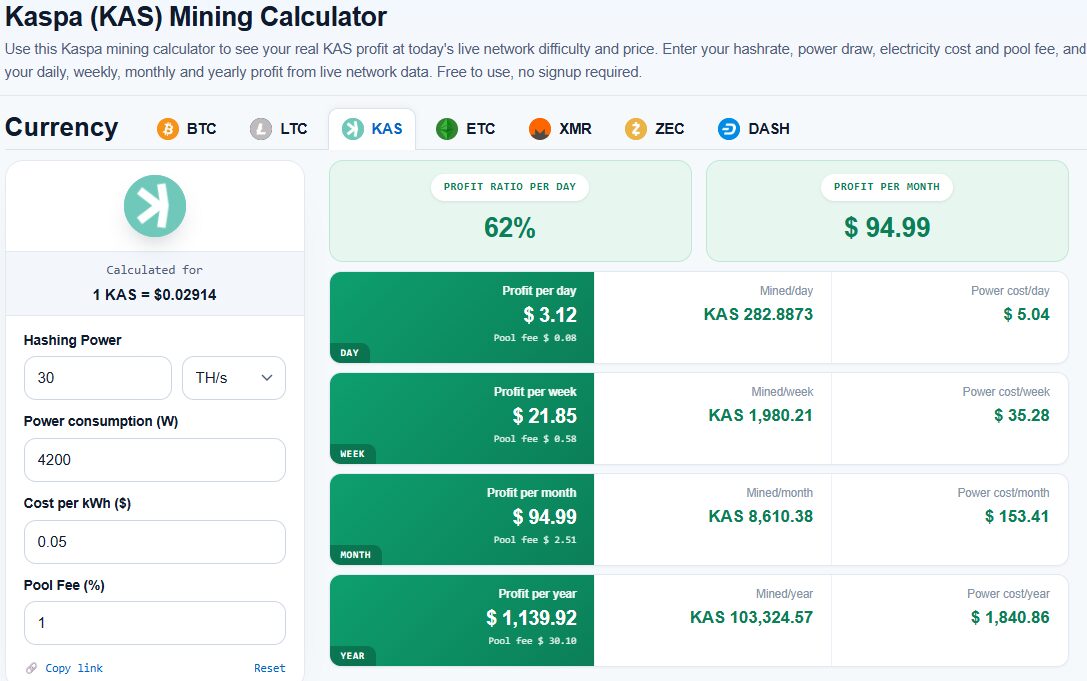1087x681 pixels.
Task: Reset the calculator inputs
Action: point(270,668)
